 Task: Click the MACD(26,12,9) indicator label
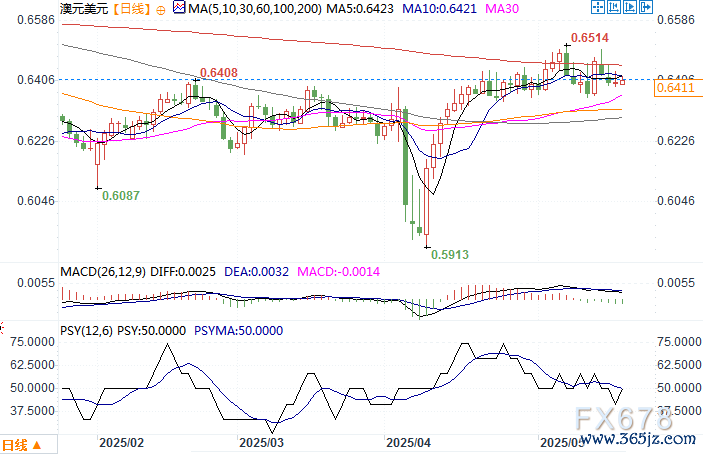tap(103, 272)
